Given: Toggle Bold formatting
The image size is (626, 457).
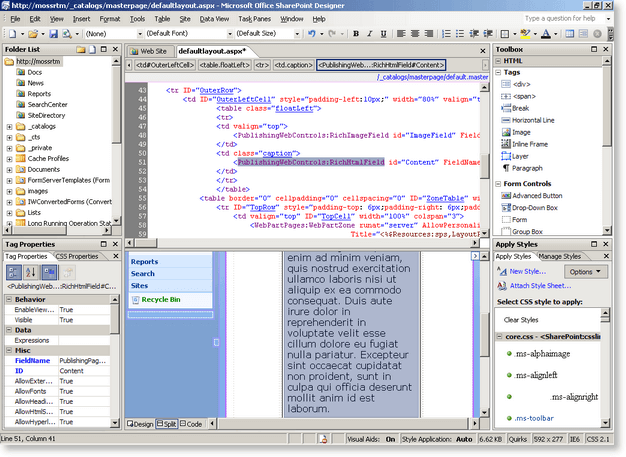Looking at the screenshot, I should (x=356, y=34).
